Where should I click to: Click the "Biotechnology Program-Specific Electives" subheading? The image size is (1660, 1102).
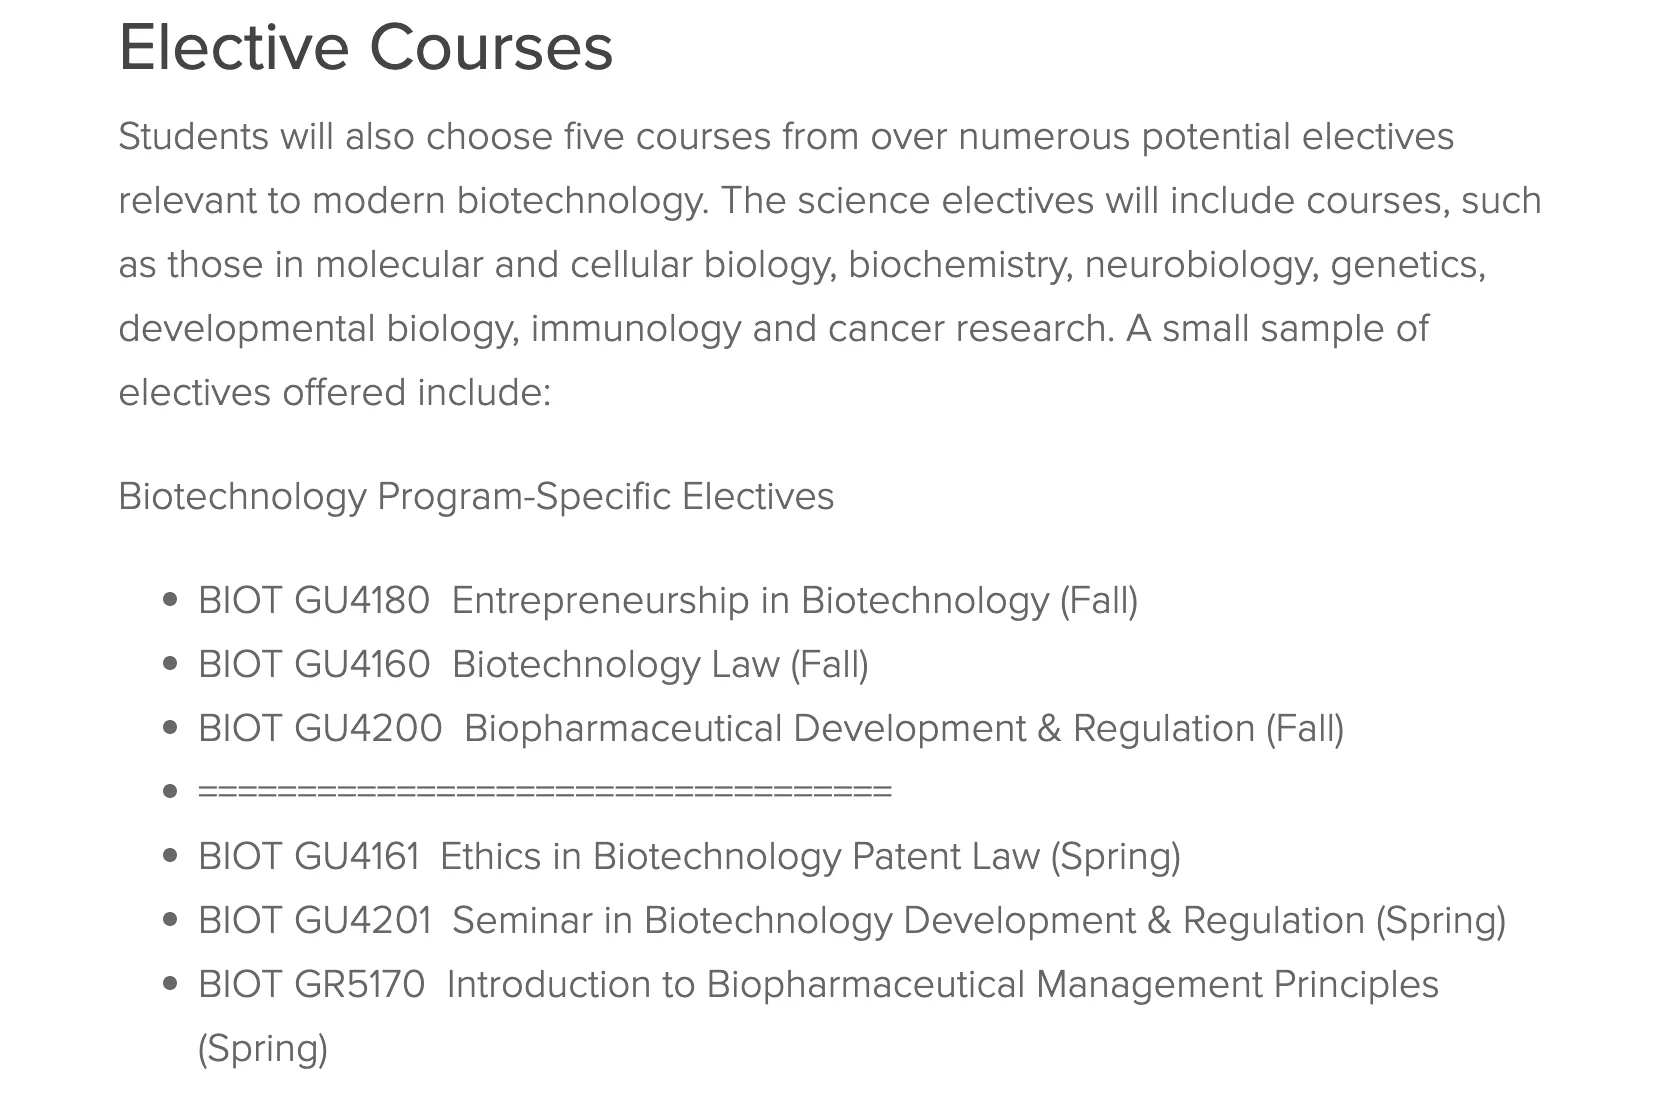click(475, 496)
